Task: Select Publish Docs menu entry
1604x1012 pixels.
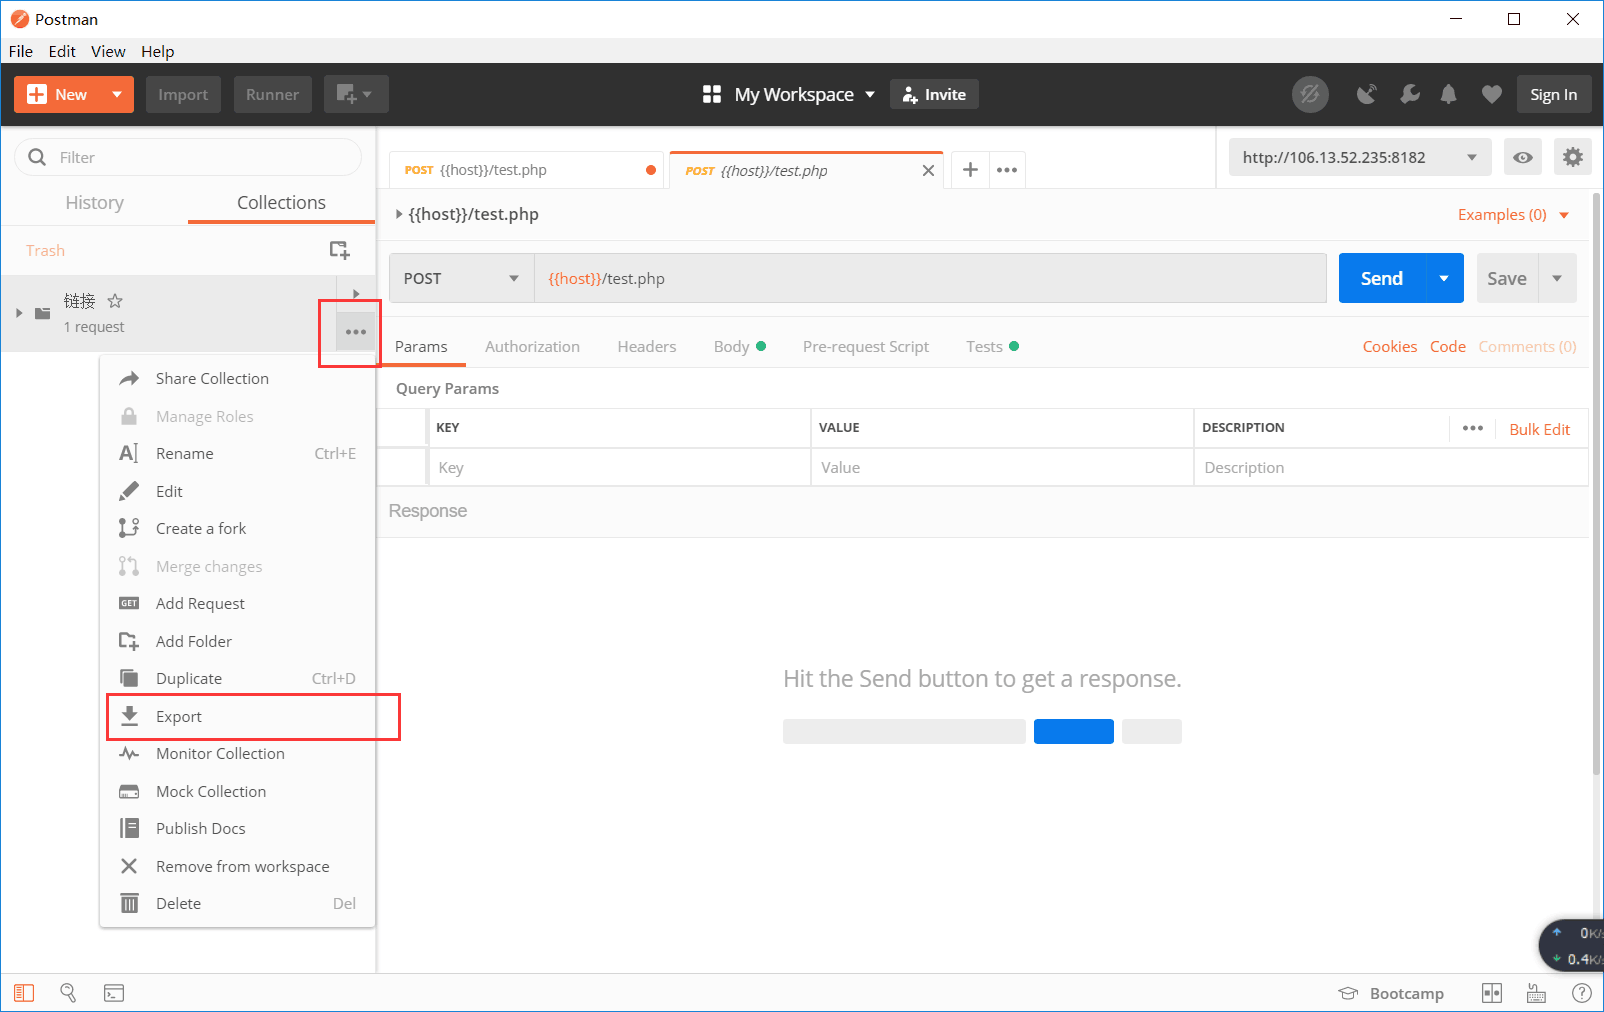Action: (x=237, y=828)
